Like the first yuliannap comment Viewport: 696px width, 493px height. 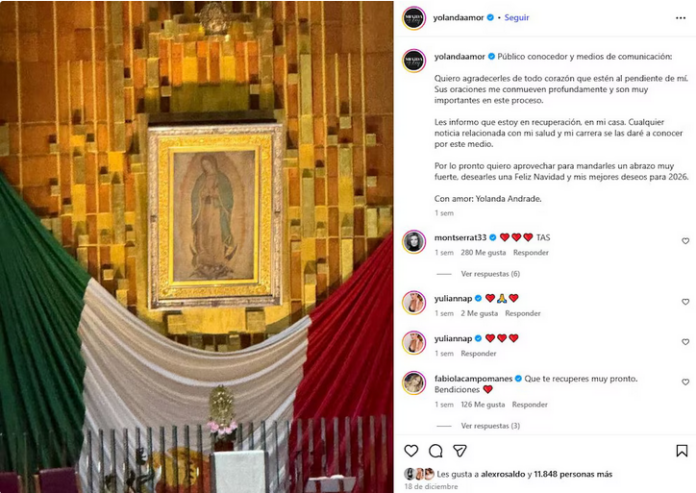(x=685, y=302)
